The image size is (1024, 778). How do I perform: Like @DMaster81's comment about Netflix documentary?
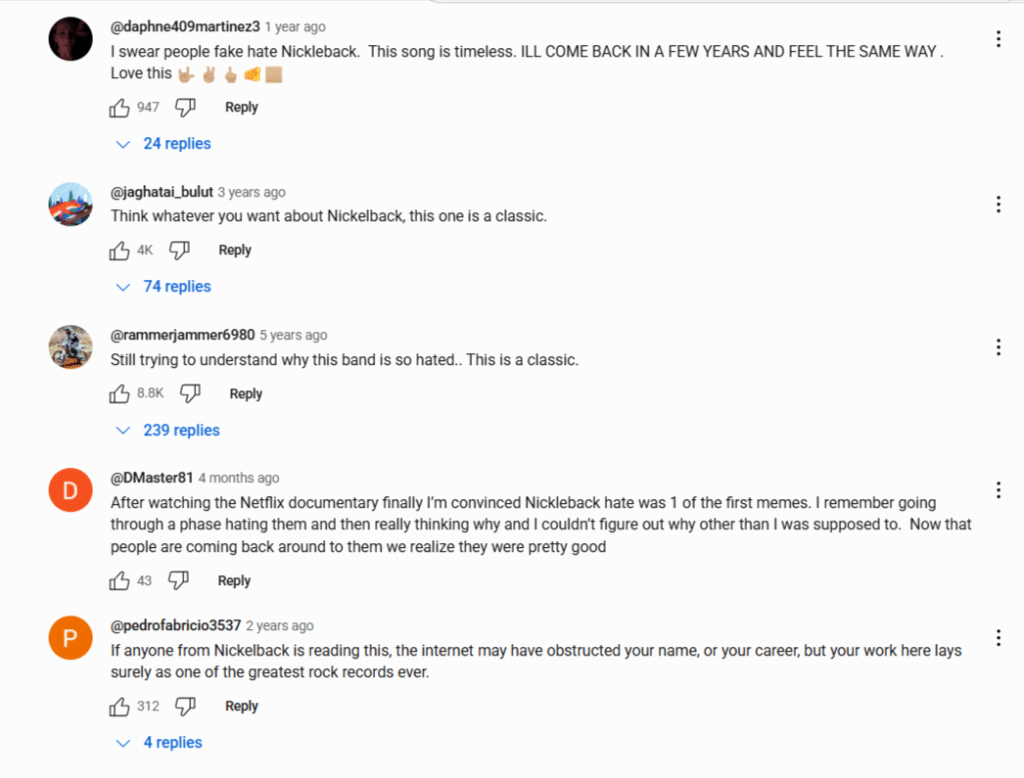(x=119, y=581)
